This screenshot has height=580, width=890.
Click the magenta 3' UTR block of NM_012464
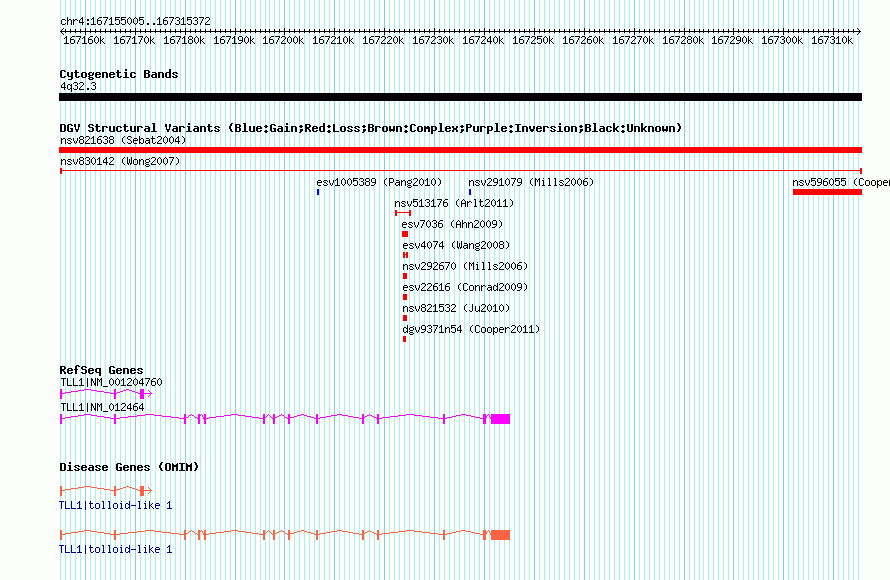(500, 419)
